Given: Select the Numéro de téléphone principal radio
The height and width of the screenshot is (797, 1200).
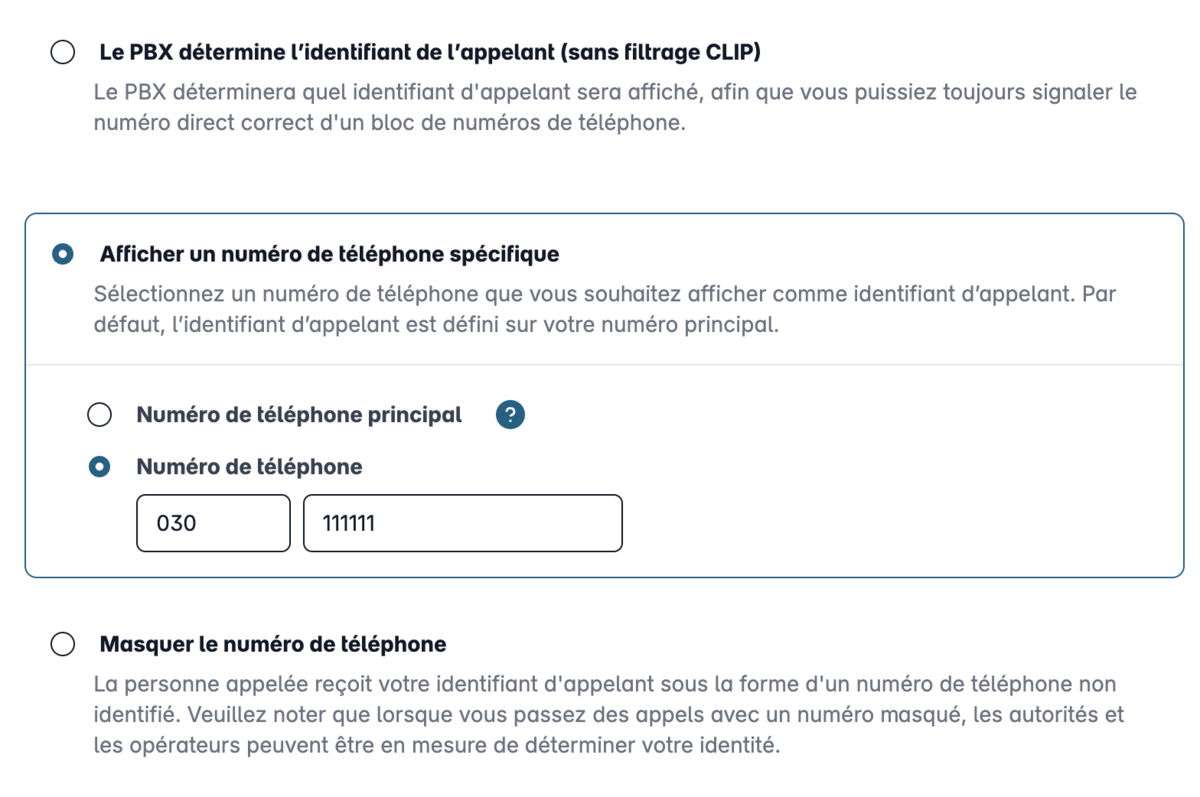Looking at the screenshot, I should point(99,415).
